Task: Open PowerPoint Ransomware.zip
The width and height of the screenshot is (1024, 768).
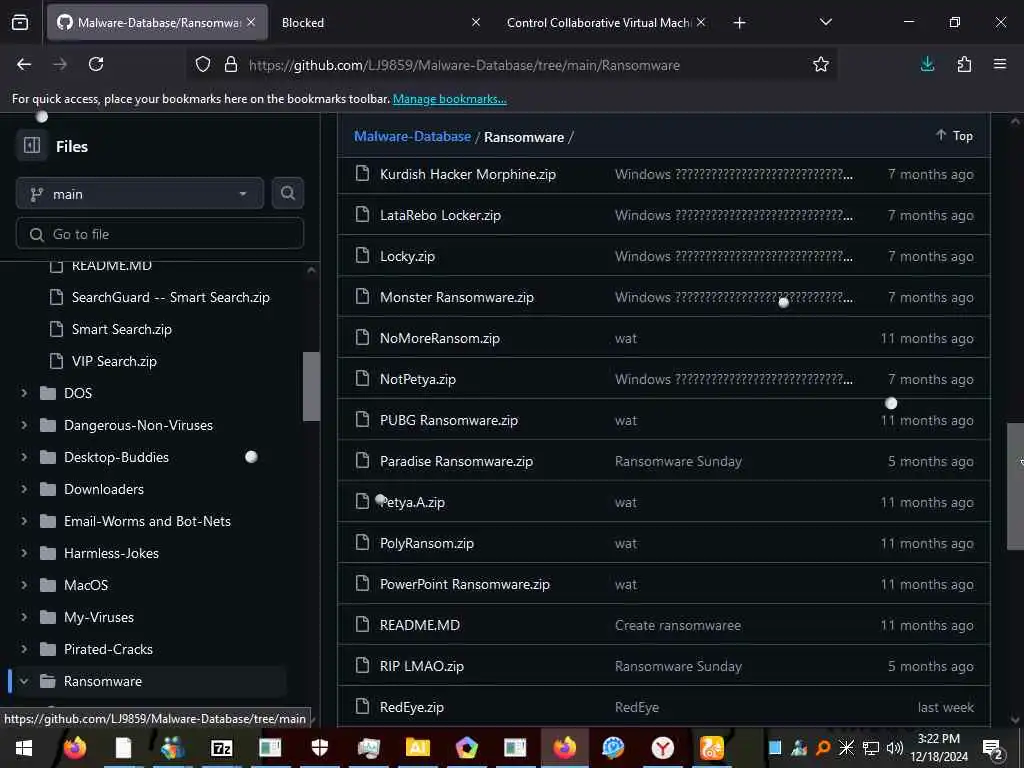Action: coord(464,584)
